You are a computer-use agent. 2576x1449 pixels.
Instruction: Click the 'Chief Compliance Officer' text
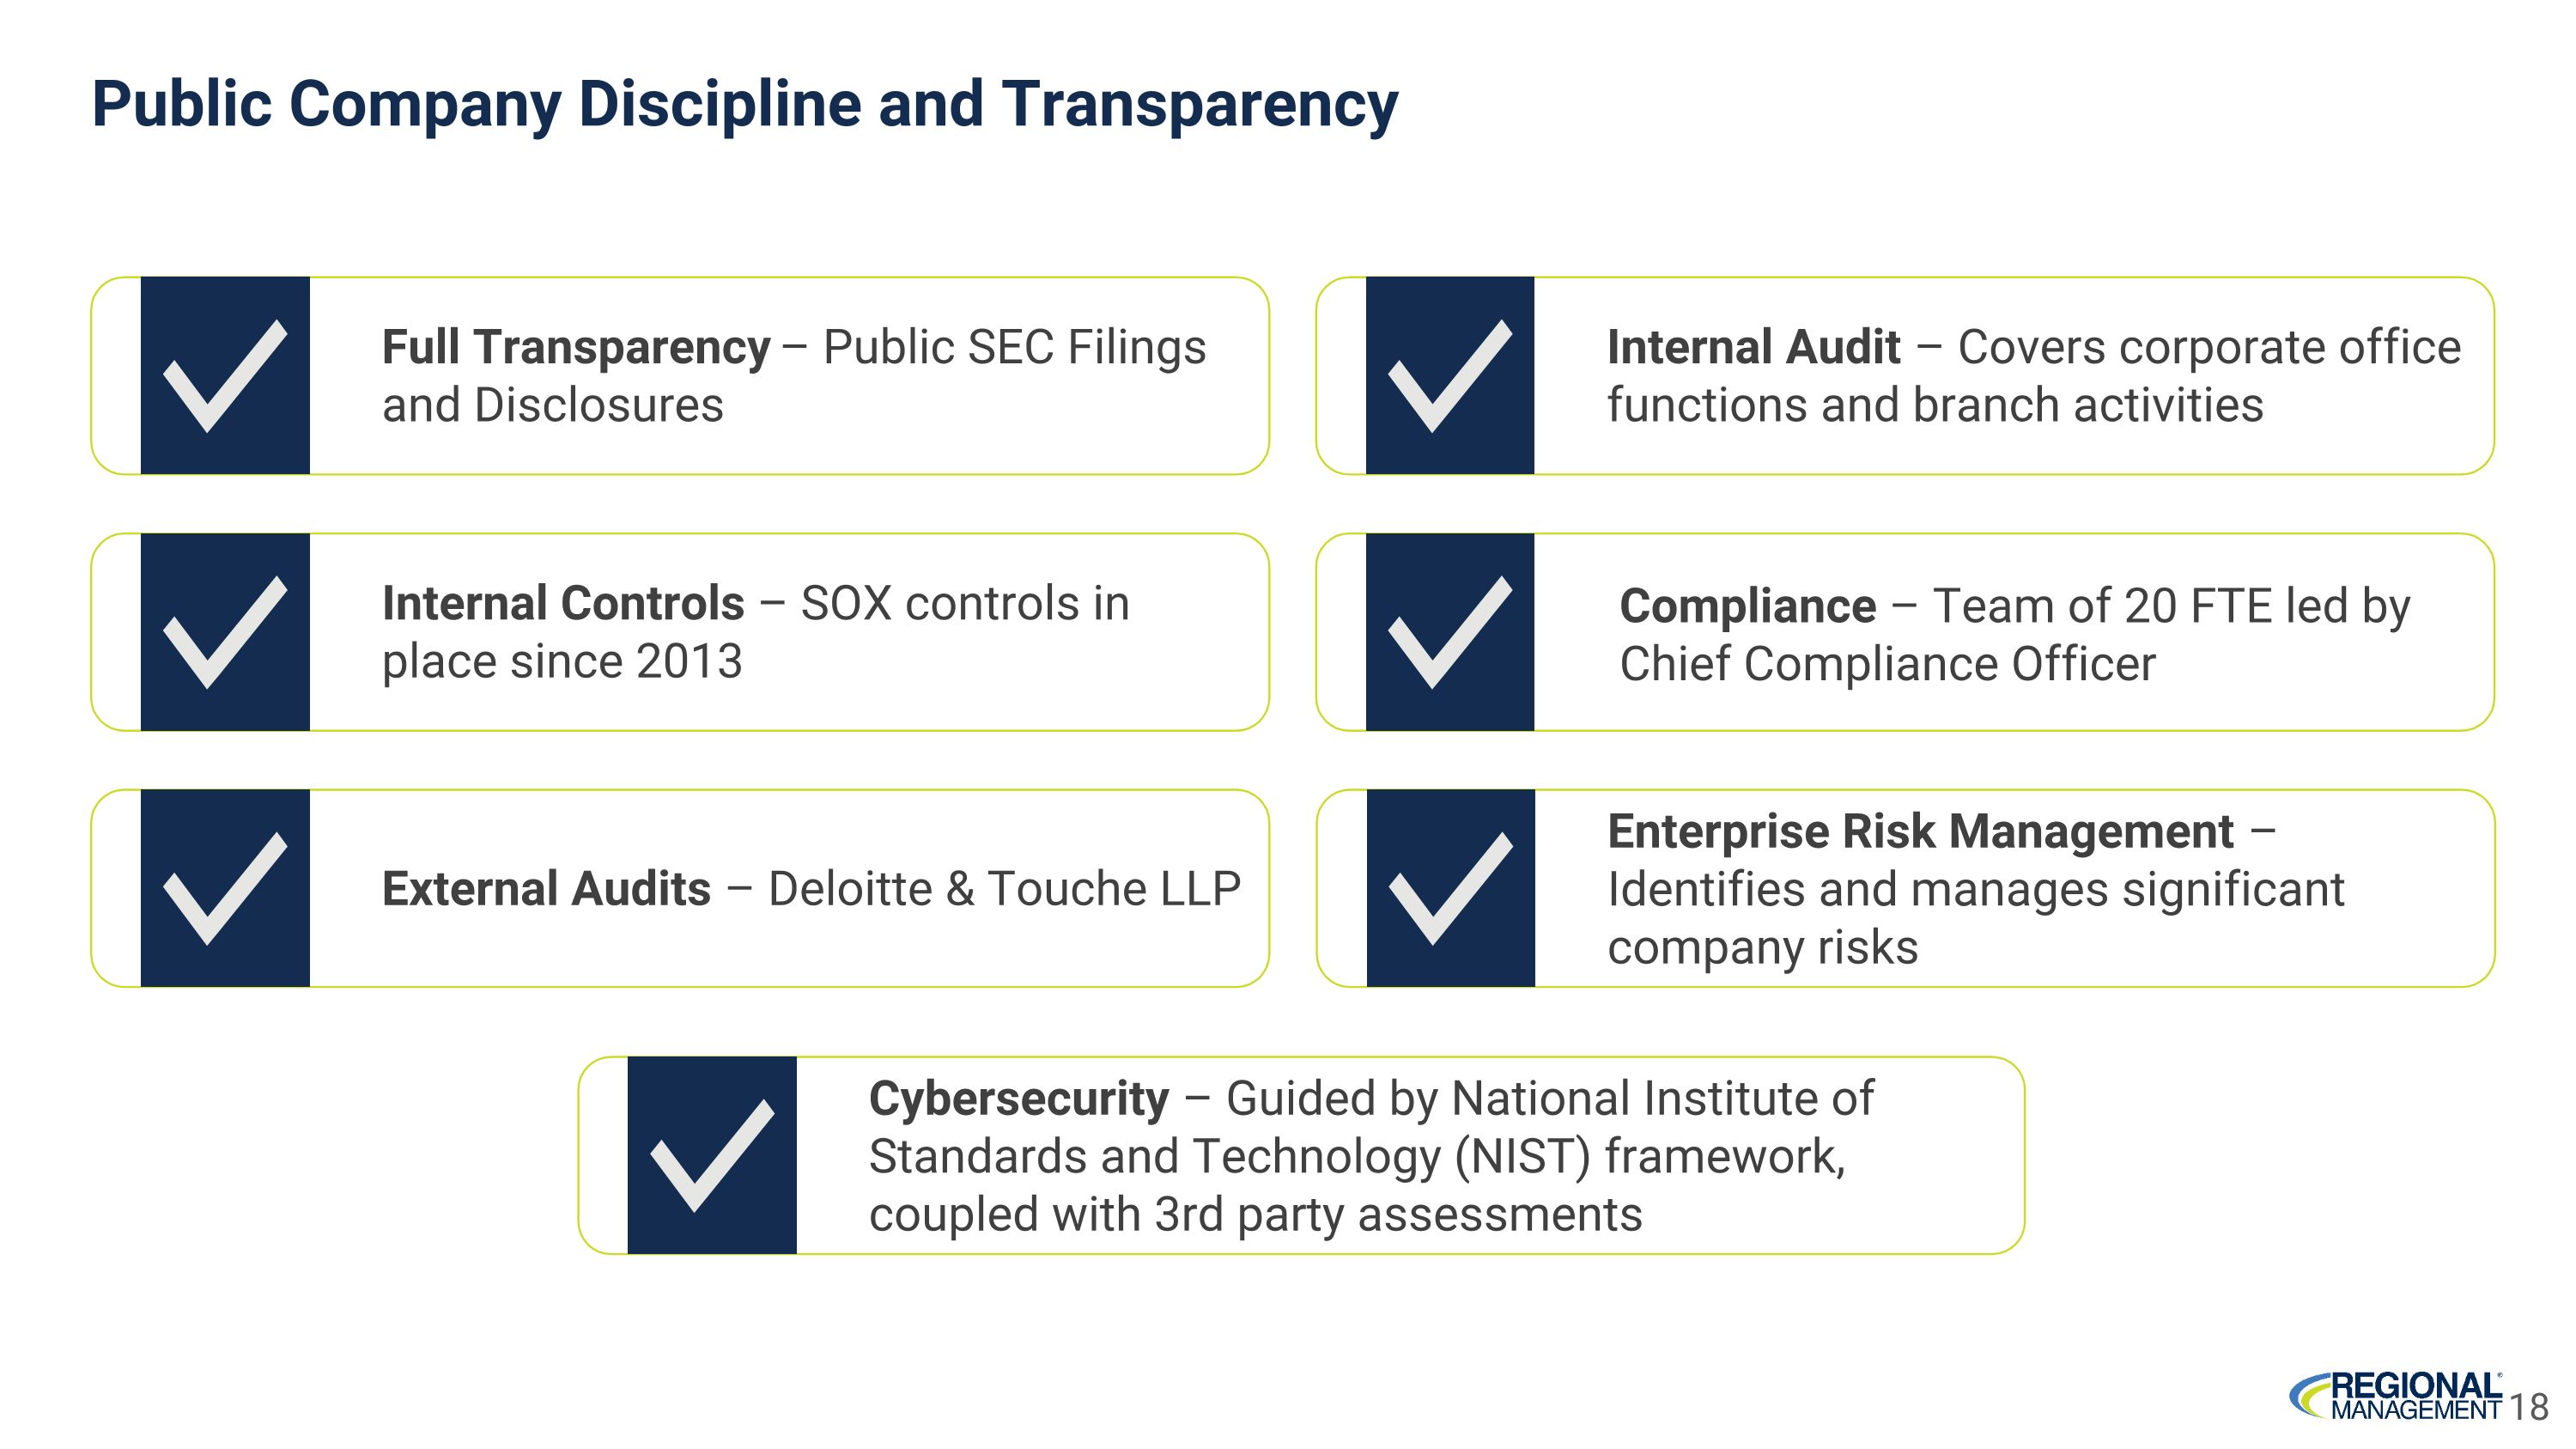[1887, 664]
